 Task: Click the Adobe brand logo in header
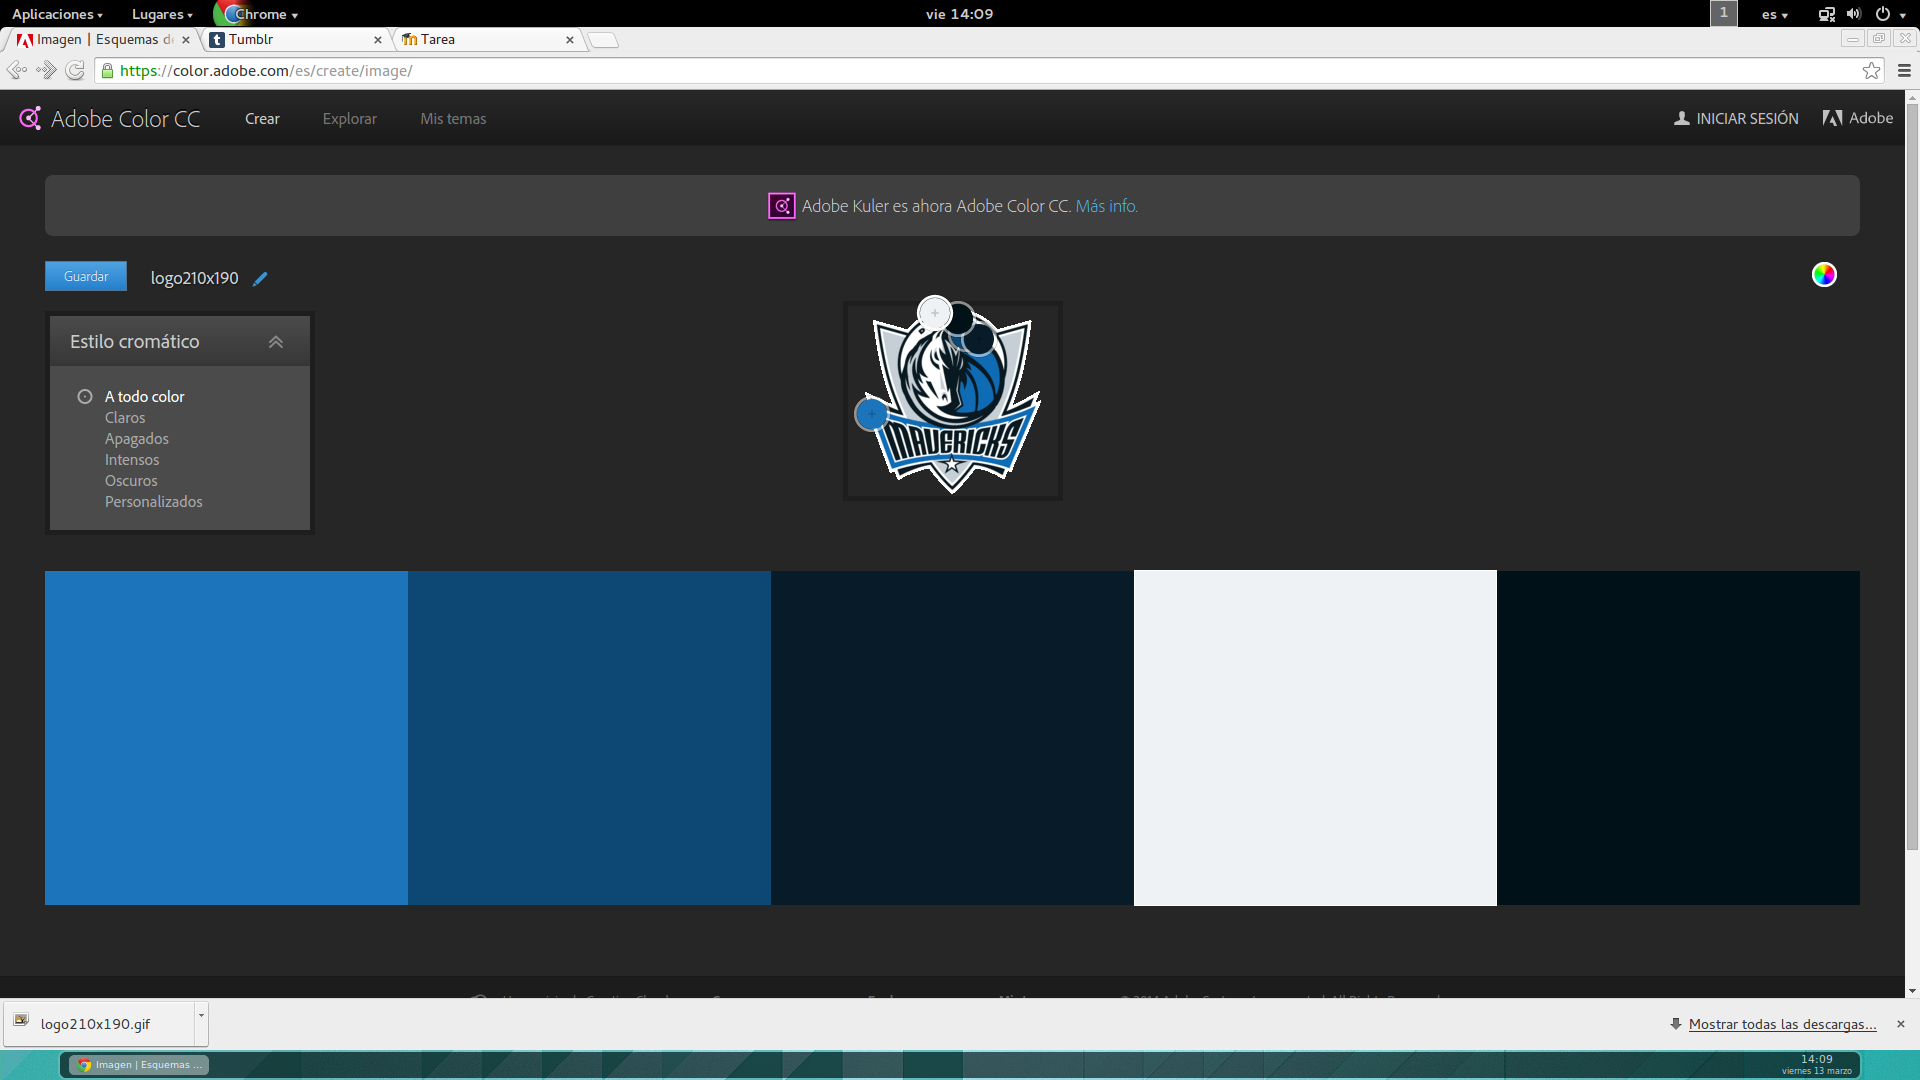[x=1858, y=118]
